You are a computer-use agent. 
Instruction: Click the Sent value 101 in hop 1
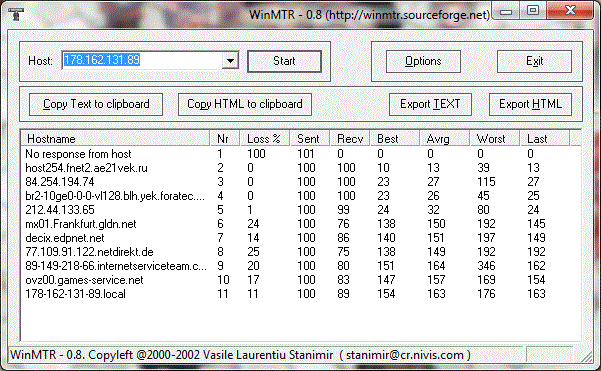coord(306,154)
